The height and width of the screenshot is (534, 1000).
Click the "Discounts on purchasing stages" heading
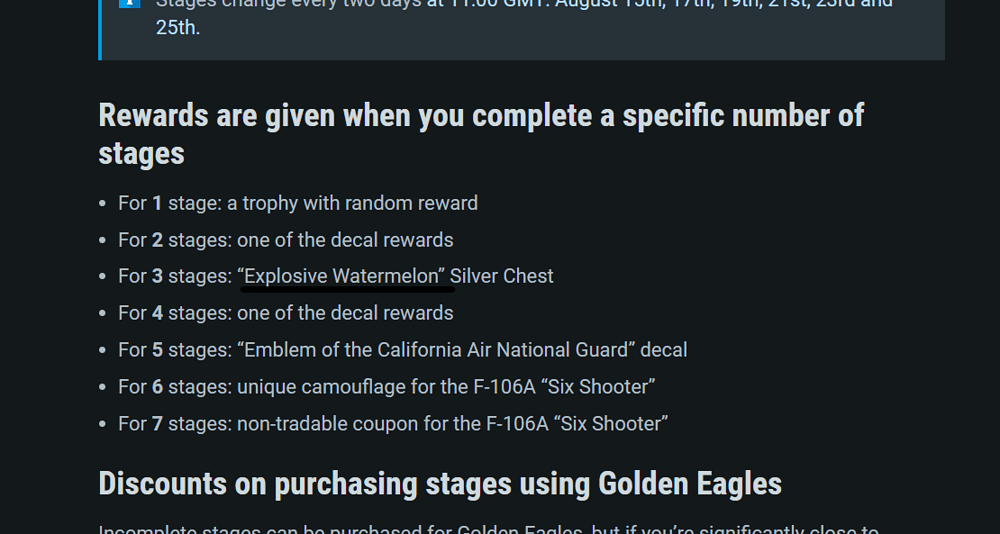pyautogui.click(x=440, y=484)
